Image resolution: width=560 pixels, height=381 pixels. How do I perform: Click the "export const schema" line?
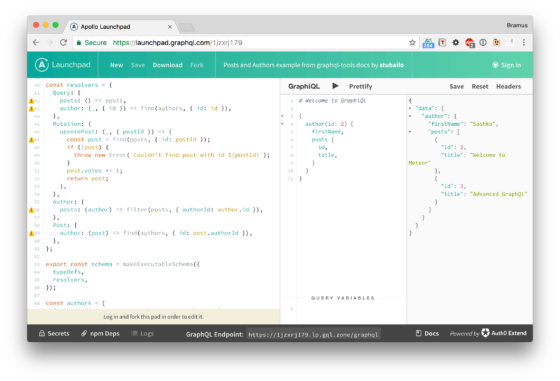point(123,264)
